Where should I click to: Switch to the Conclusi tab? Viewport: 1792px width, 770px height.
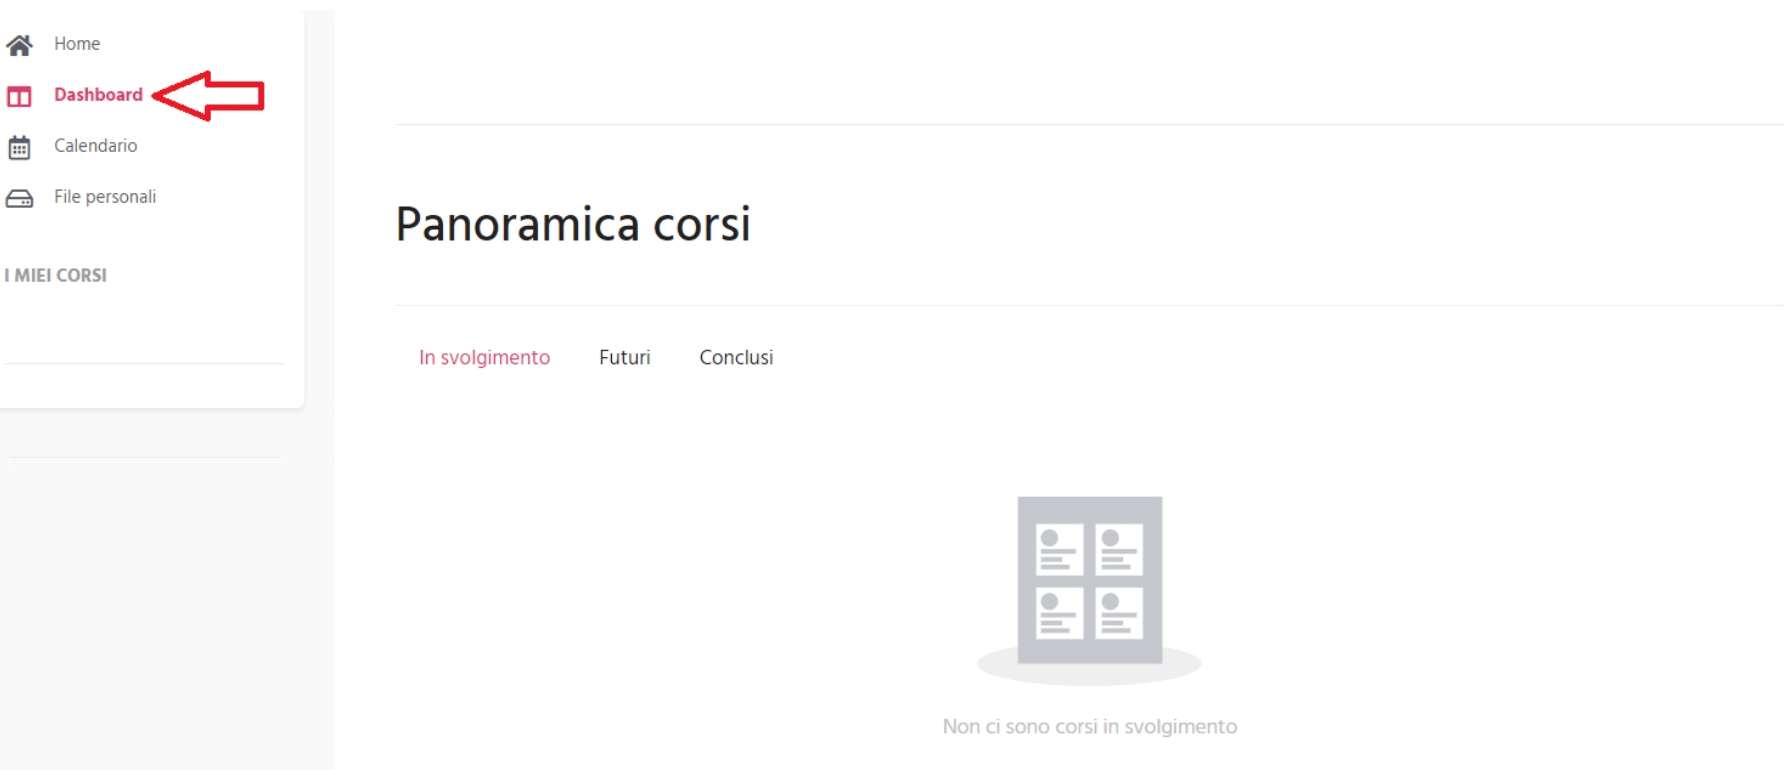coord(736,358)
